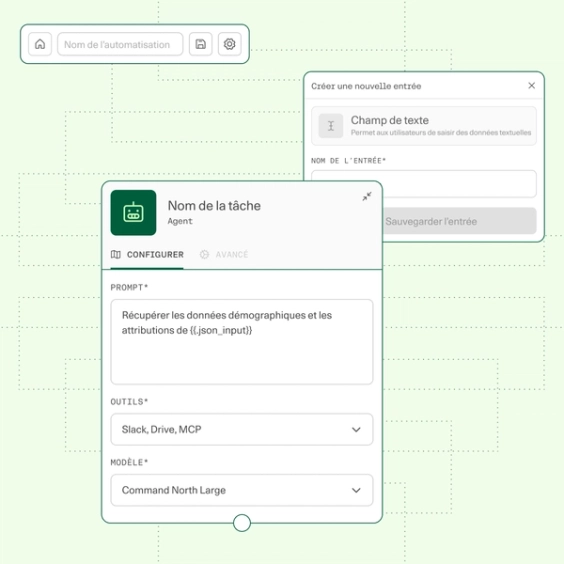Click the home icon button

coord(40,44)
